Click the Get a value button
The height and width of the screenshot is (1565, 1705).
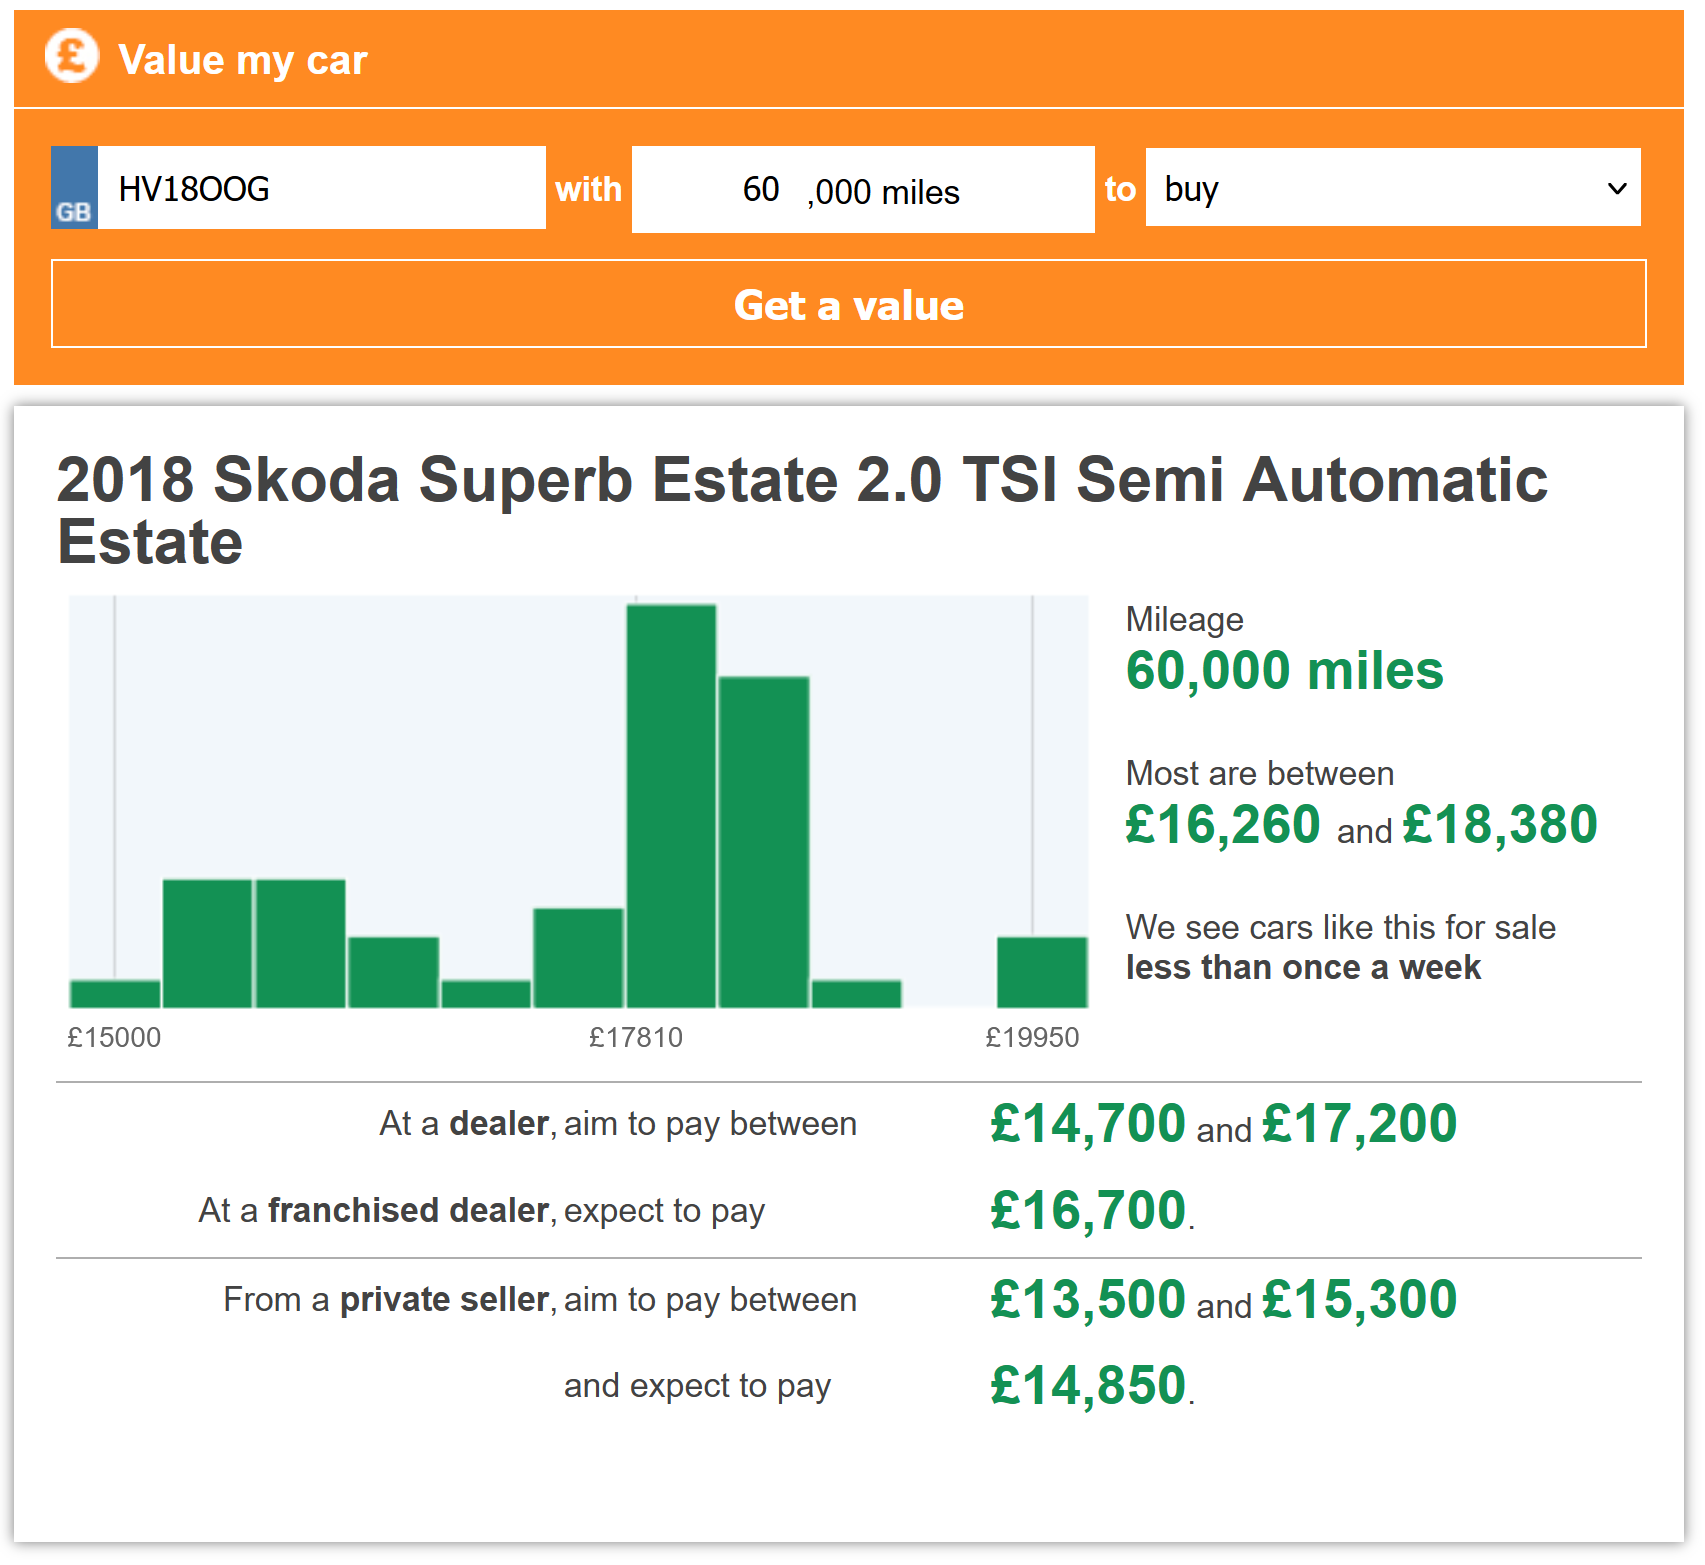pos(849,304)
